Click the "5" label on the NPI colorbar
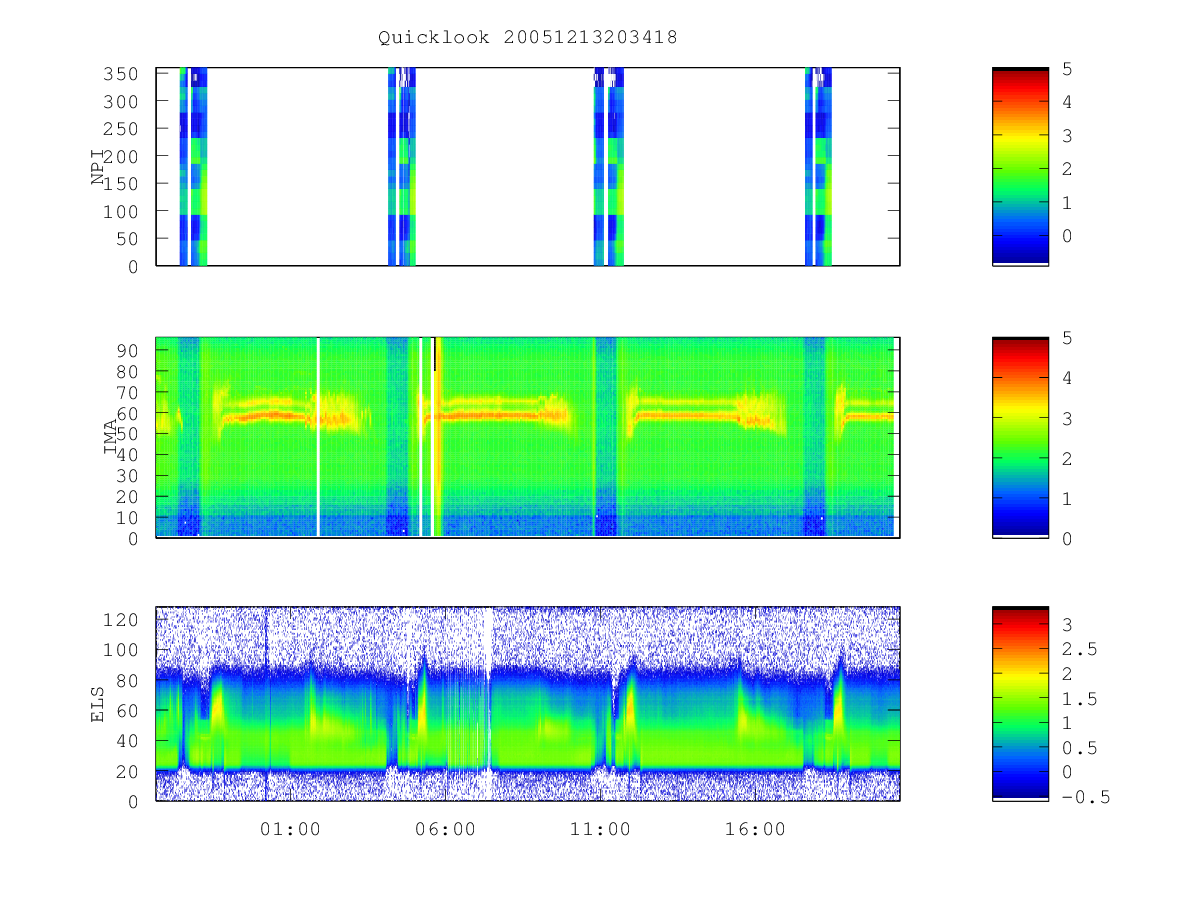 click(1068, 69)
